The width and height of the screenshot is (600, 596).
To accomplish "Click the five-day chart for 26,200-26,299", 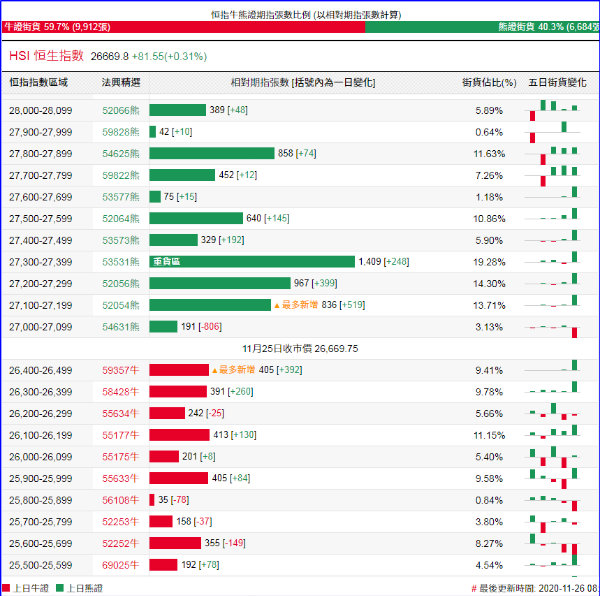I will [553, 412].
